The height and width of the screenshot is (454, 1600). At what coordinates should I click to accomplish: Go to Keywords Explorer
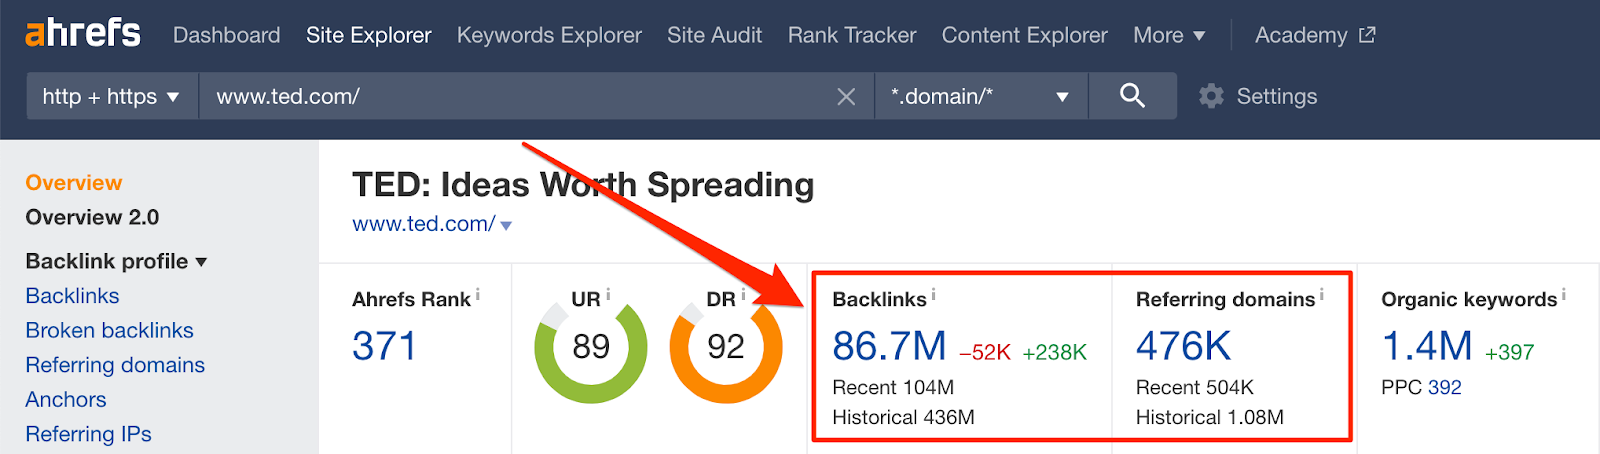(549, 35)
